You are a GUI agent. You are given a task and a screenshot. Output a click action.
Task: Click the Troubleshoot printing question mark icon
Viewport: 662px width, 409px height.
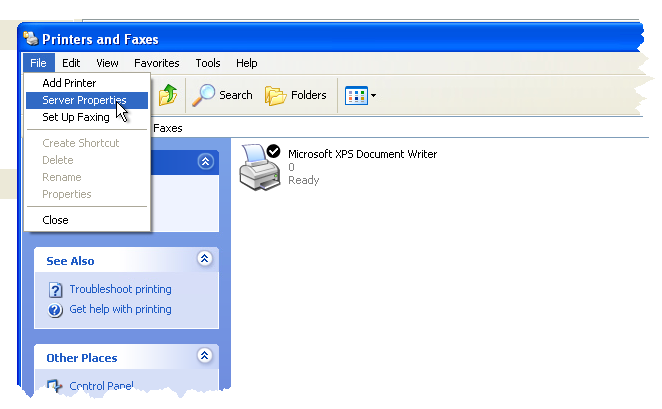[56, 290]
